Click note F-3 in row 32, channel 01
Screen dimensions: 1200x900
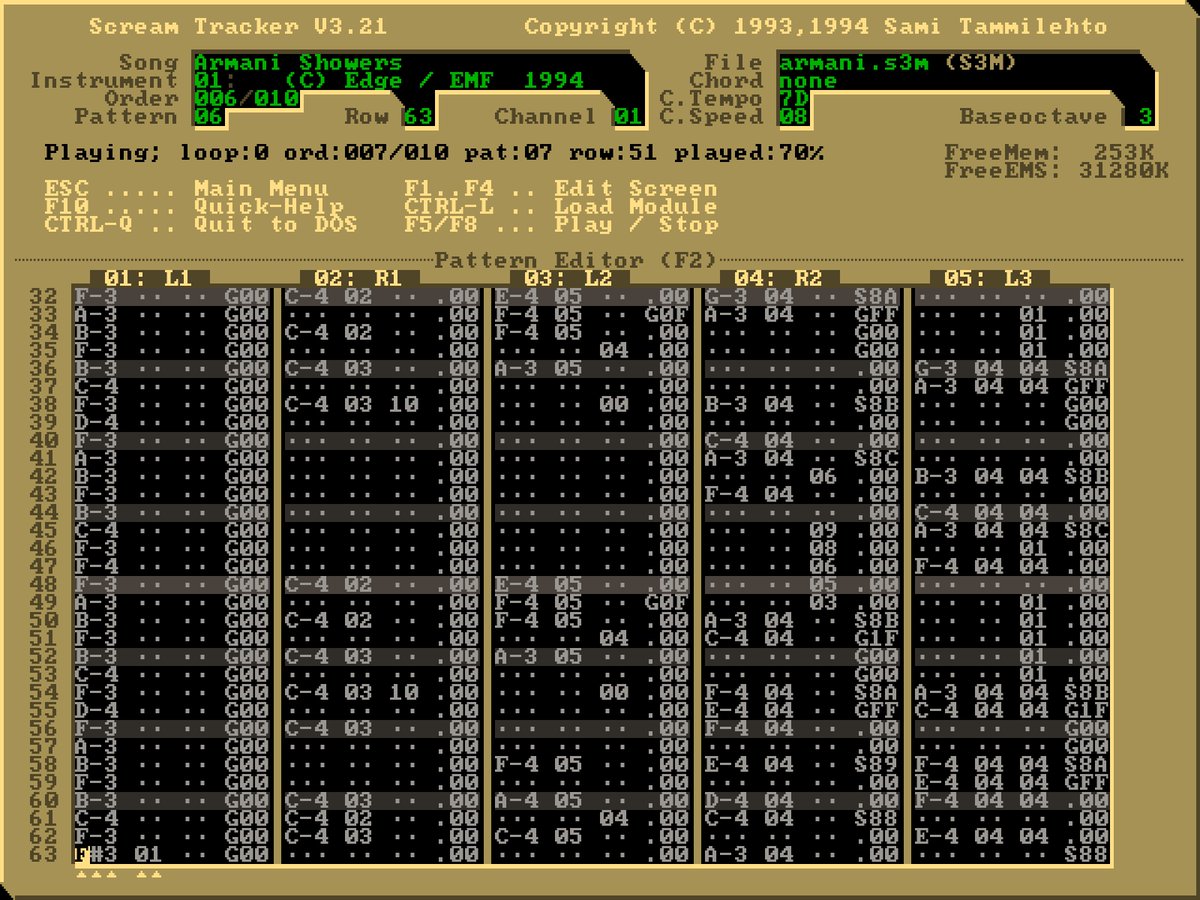96,296
